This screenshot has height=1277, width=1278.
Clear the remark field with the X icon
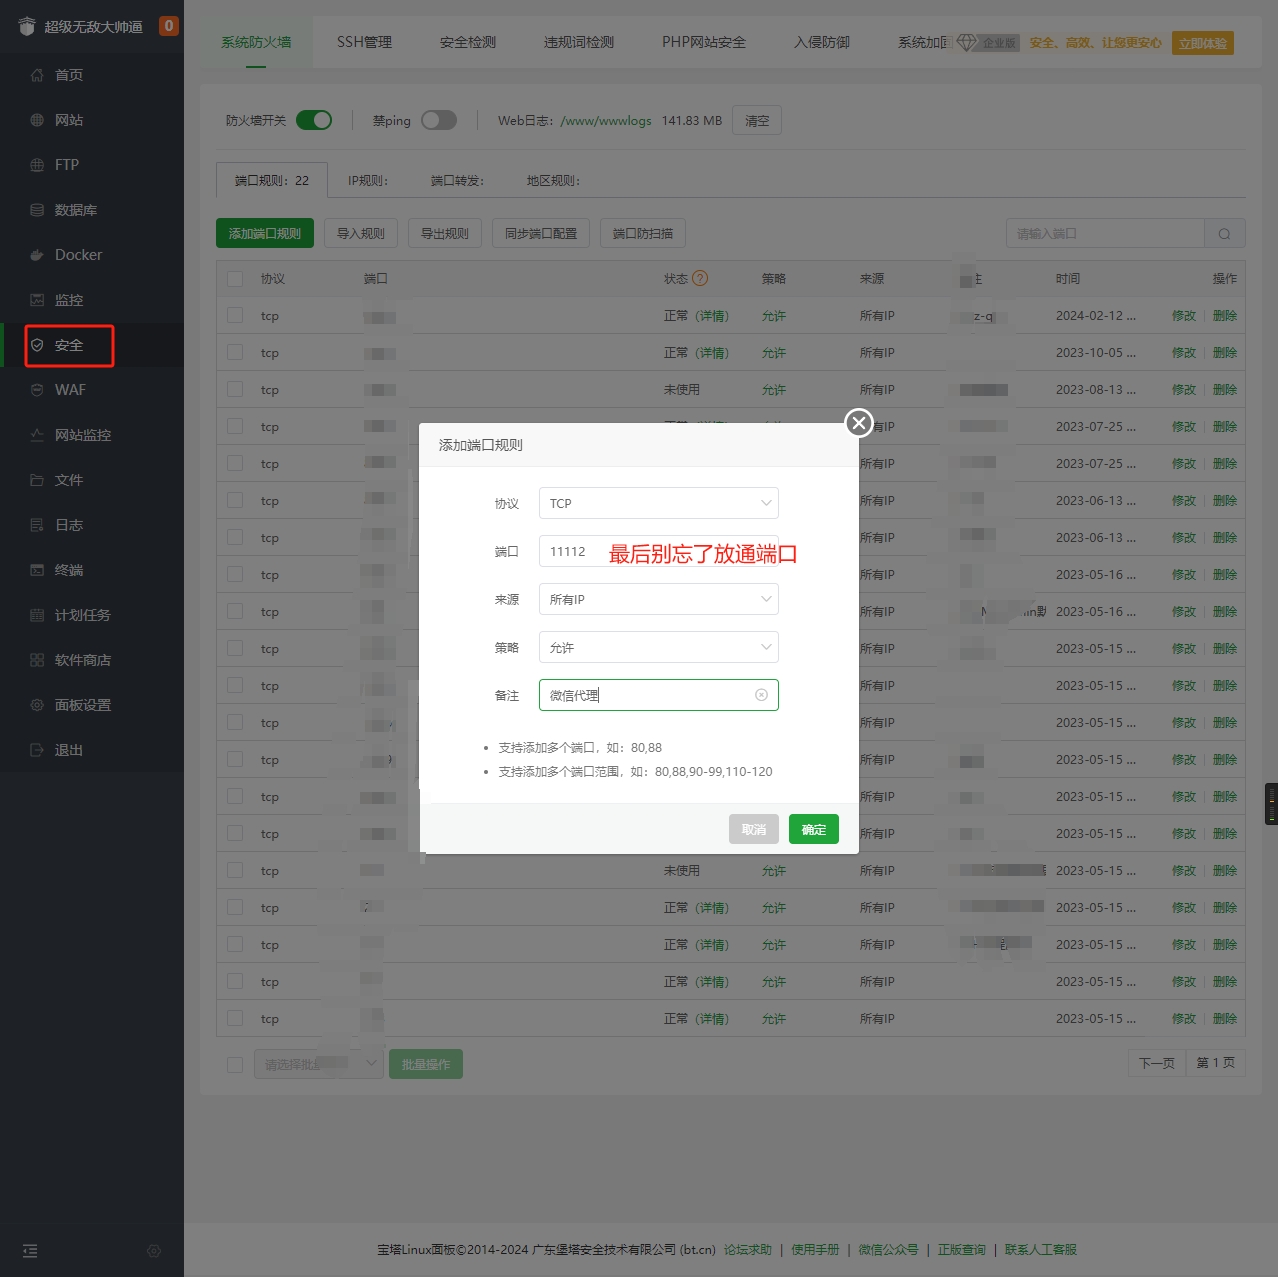[x=761, y=695]
